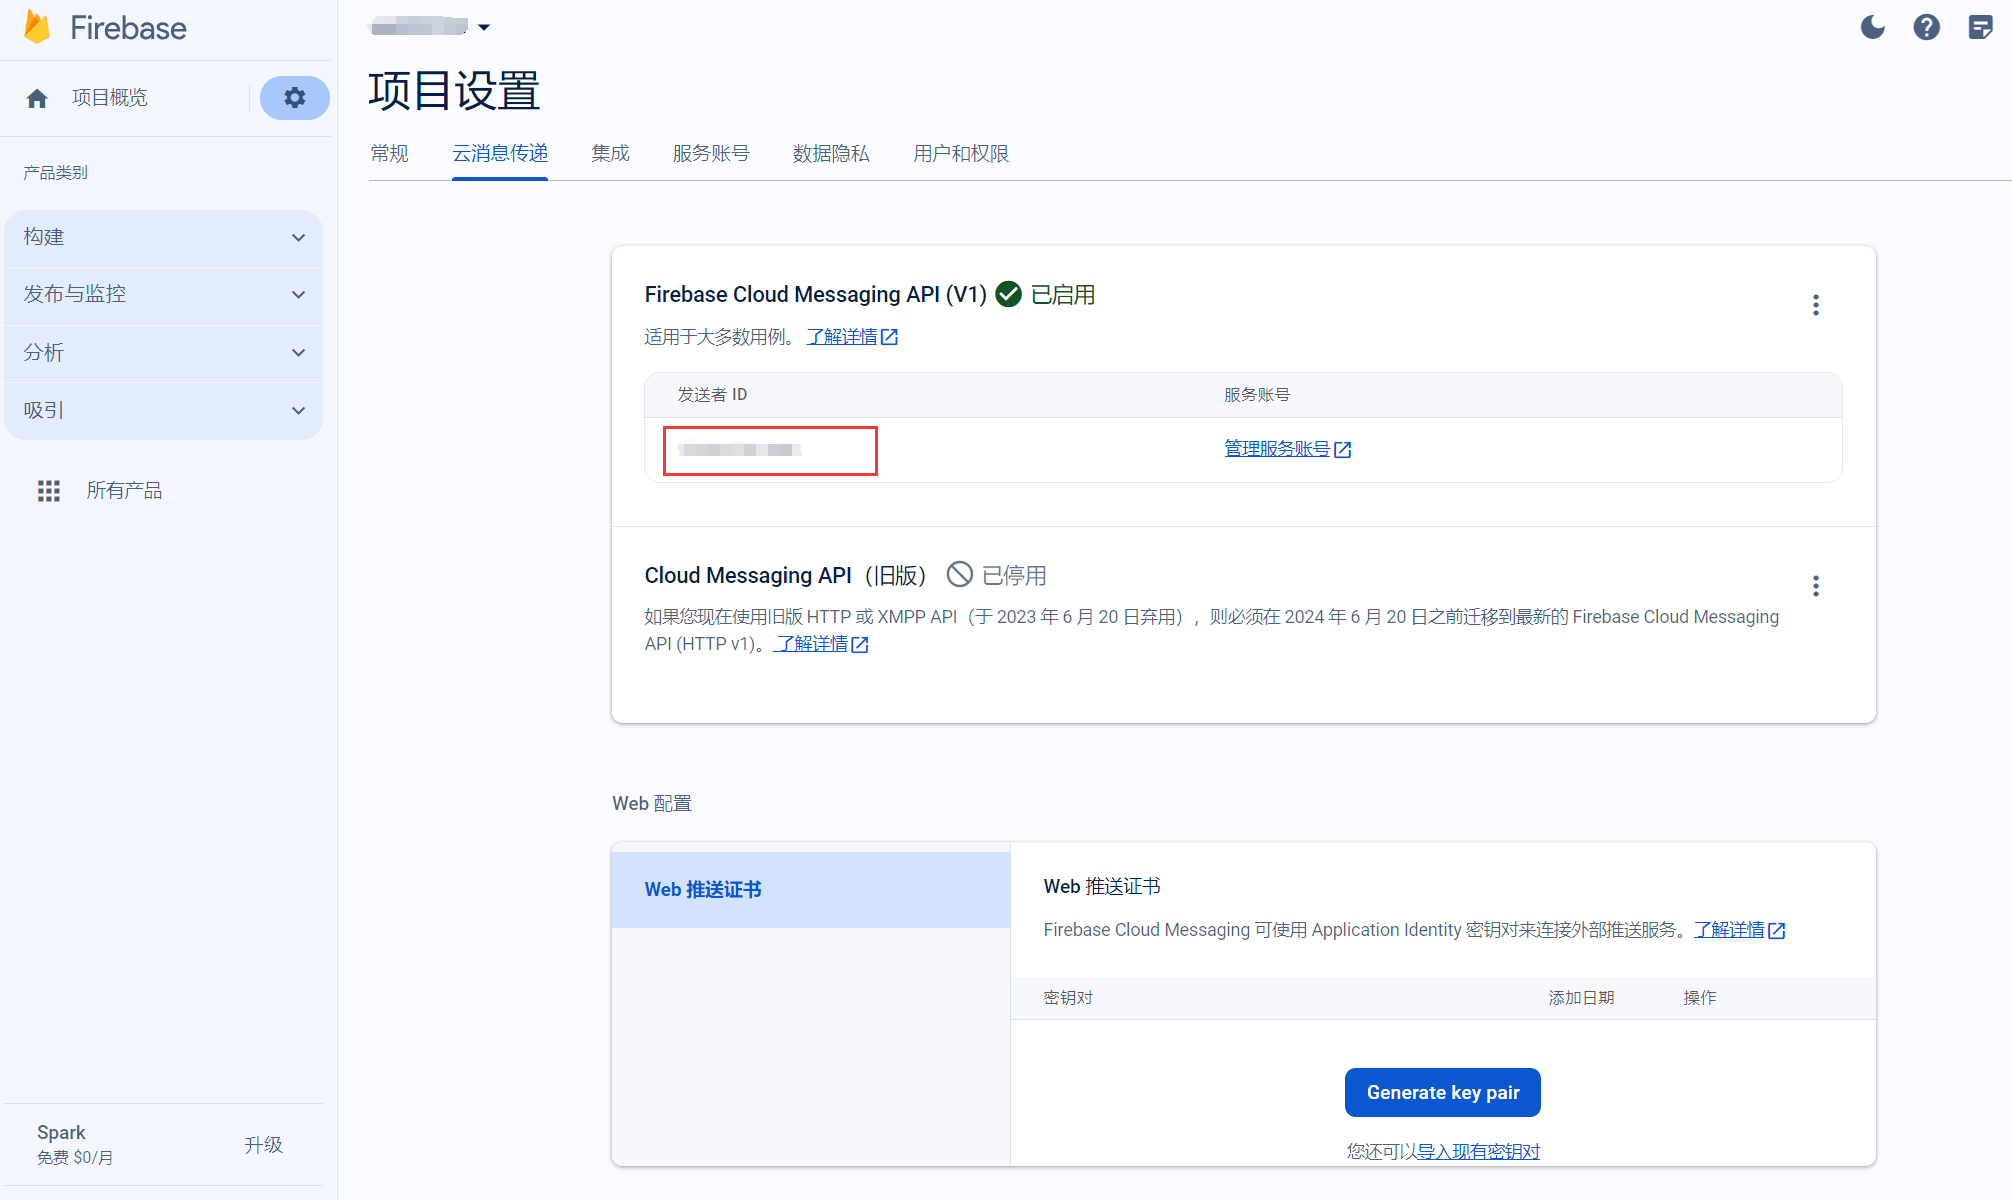Open more options for Cloud Messaging API 旧版
The height and width of the screenshot is (1200, 2012).
click(x=1816, y=586)
